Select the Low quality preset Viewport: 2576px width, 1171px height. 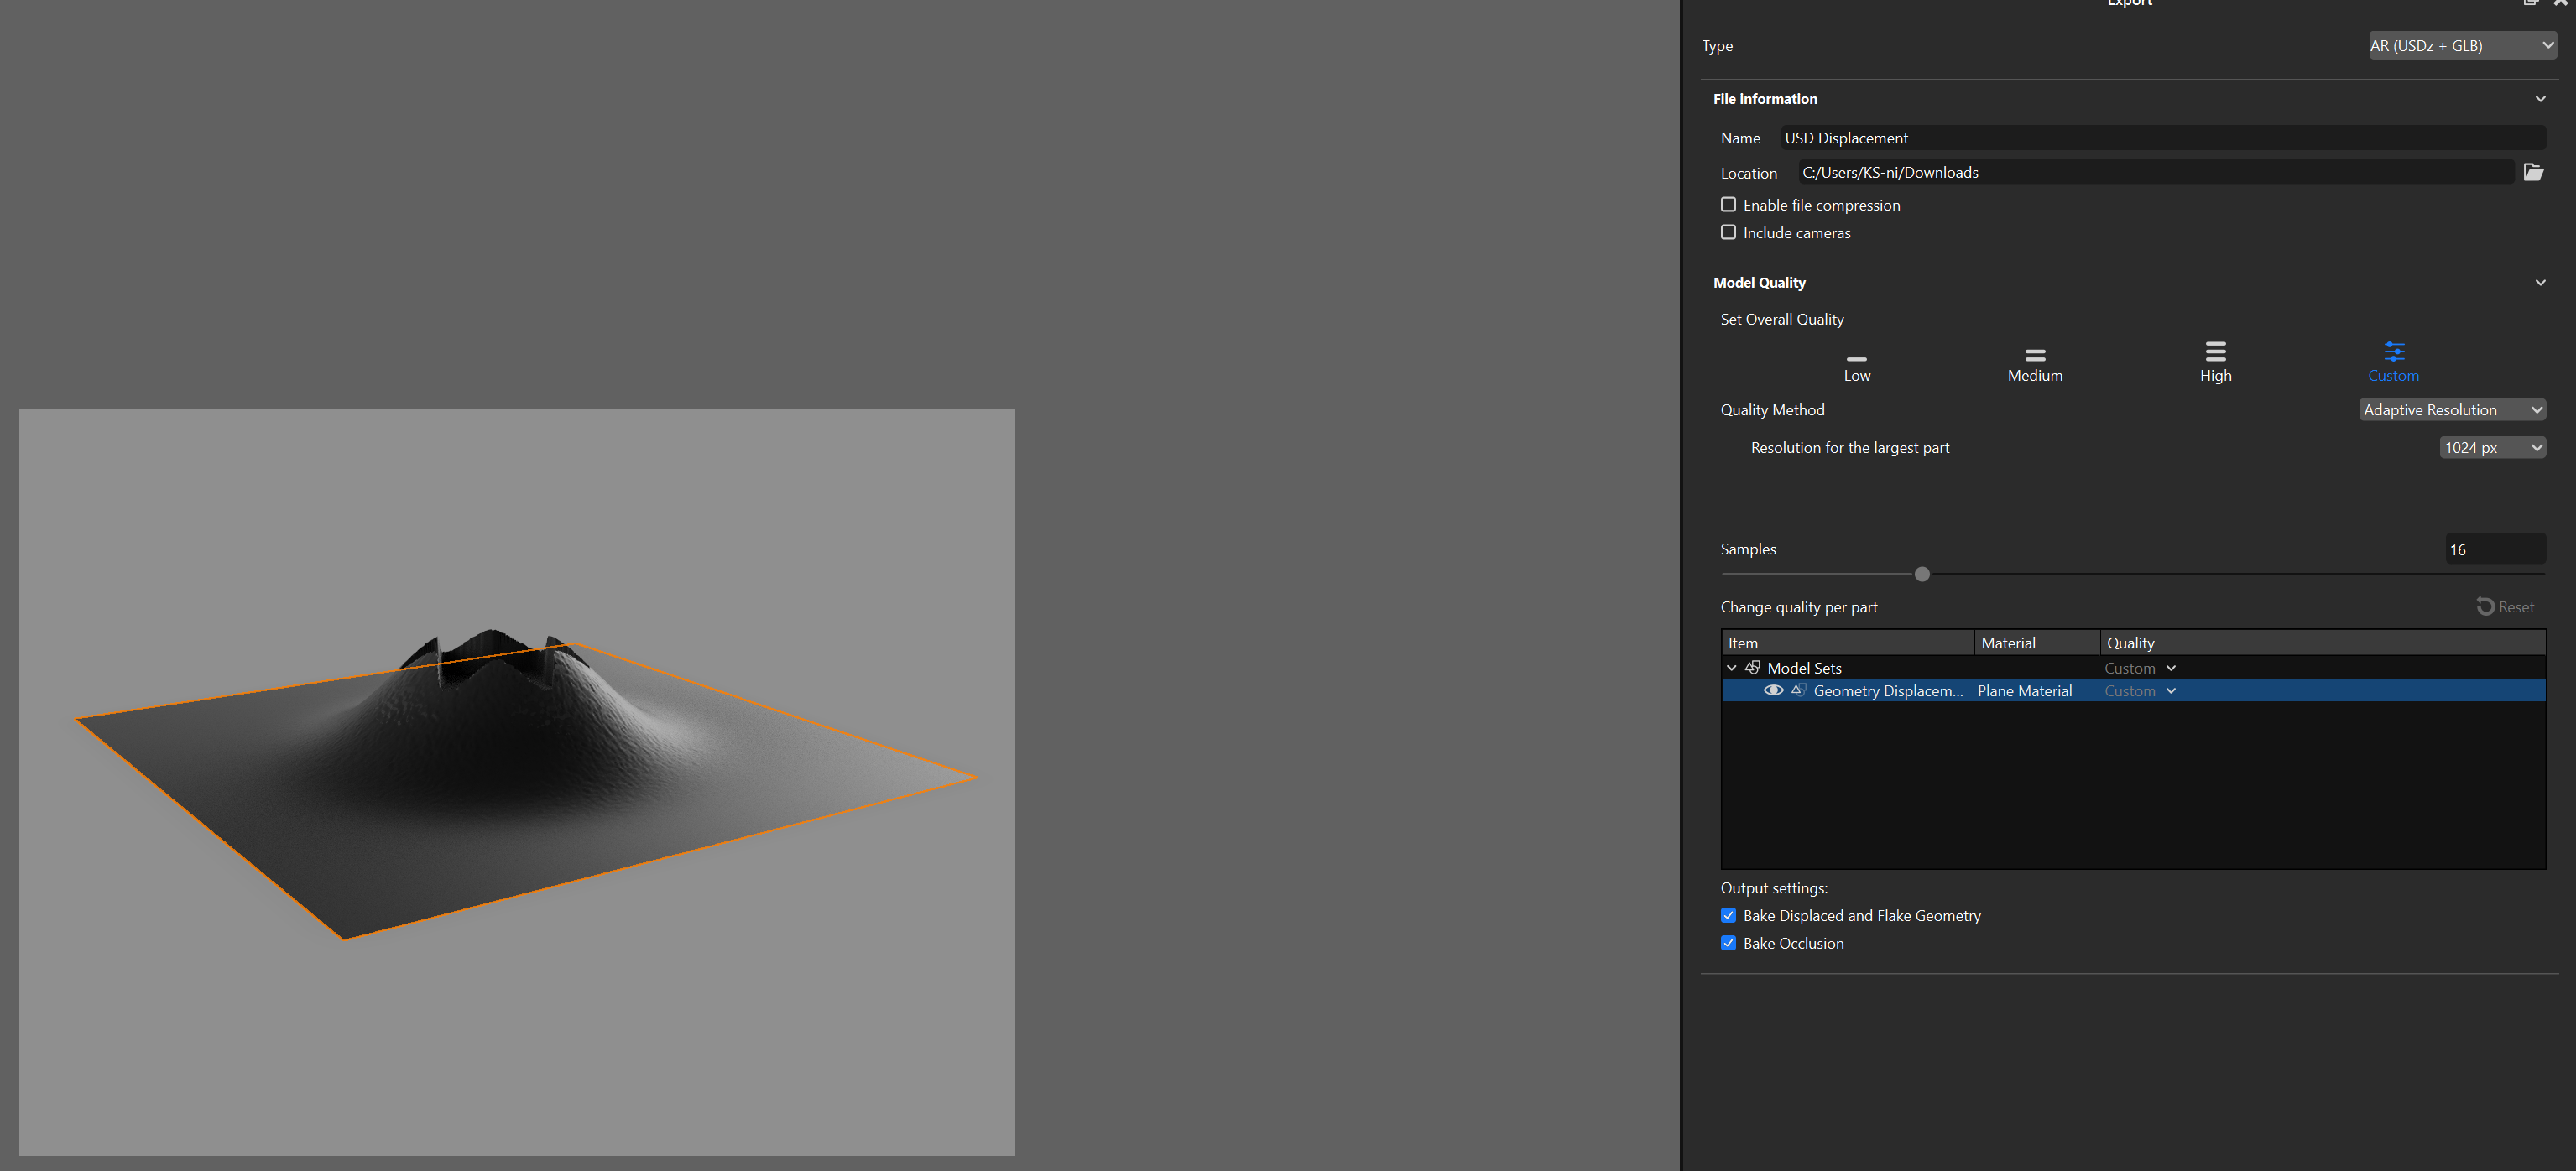click(1856, 367)
